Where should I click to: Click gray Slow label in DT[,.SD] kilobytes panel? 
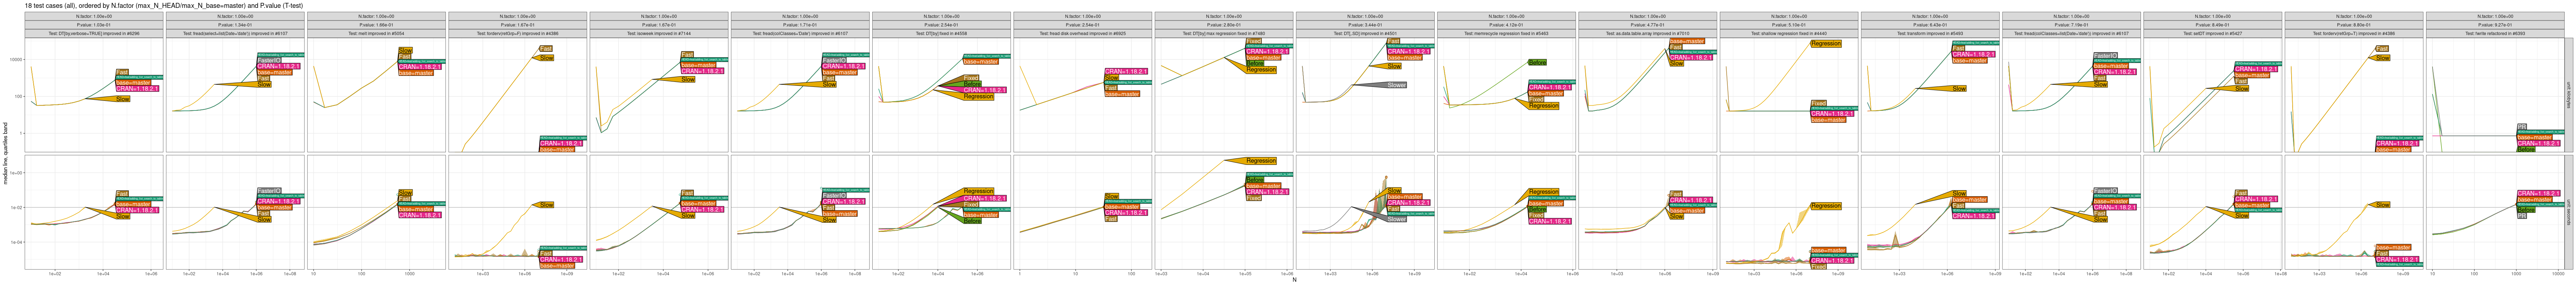coord(1396,85)
